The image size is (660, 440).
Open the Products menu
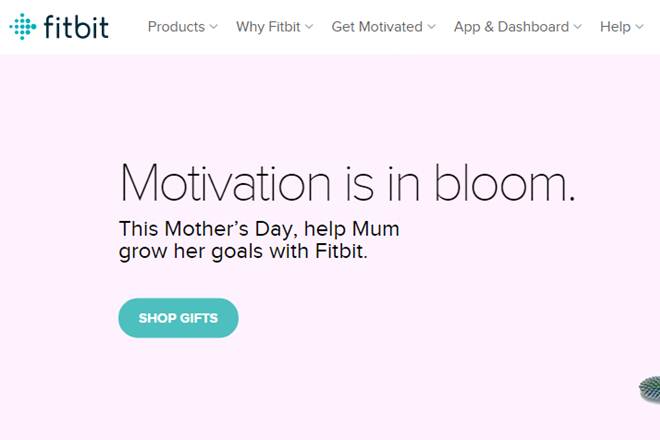(176, 27)
